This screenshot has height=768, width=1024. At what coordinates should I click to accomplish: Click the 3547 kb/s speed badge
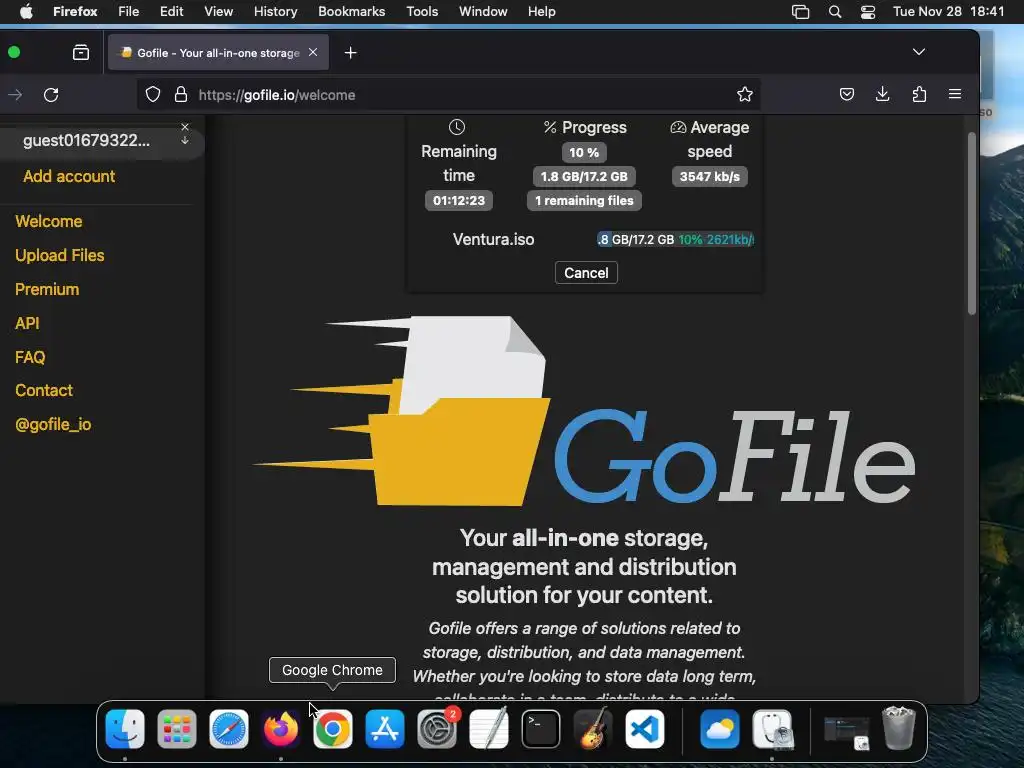(x=709, y=176)
